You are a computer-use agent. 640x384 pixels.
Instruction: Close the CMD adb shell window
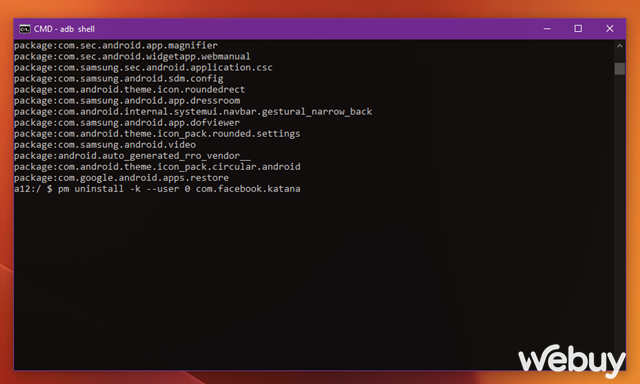(x=609, y=29)
